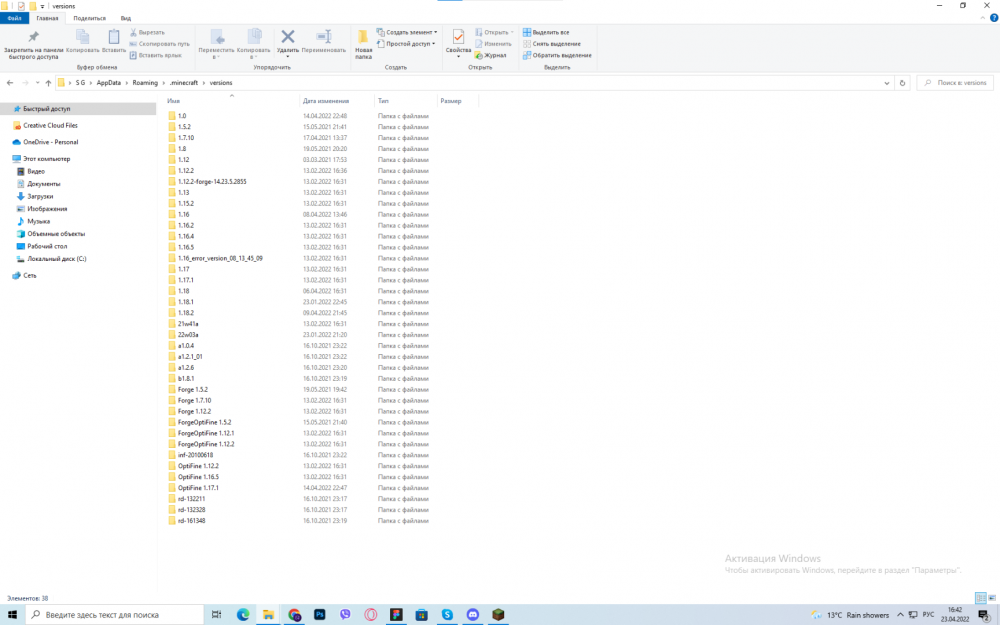This screenshot has height=625, width=1000.
Task: Click the Back navigation arrow
Action: (10, 83)
